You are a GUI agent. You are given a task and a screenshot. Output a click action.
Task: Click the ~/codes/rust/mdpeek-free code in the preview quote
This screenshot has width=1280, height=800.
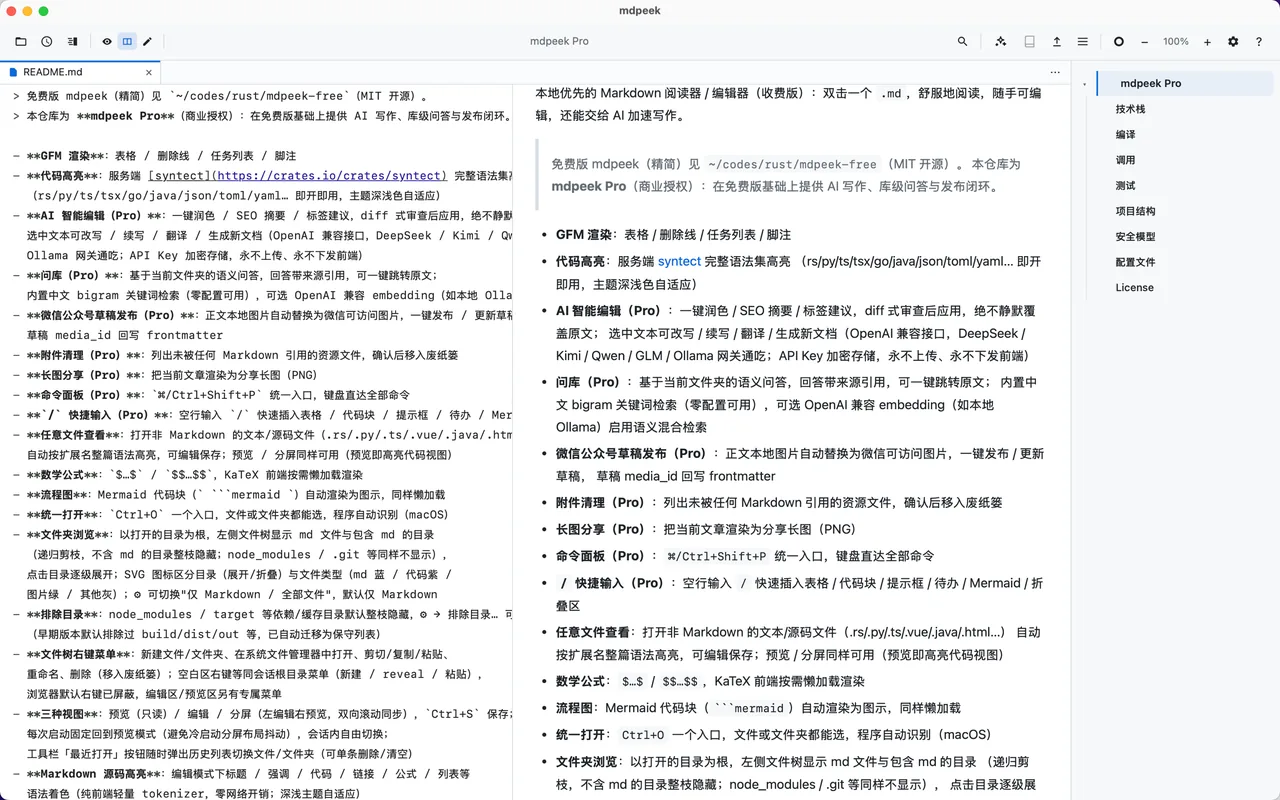[792, 164]
